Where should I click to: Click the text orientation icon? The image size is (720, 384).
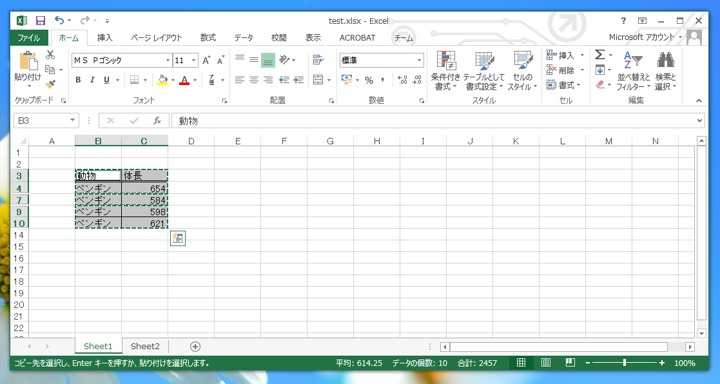coord(285,59)
